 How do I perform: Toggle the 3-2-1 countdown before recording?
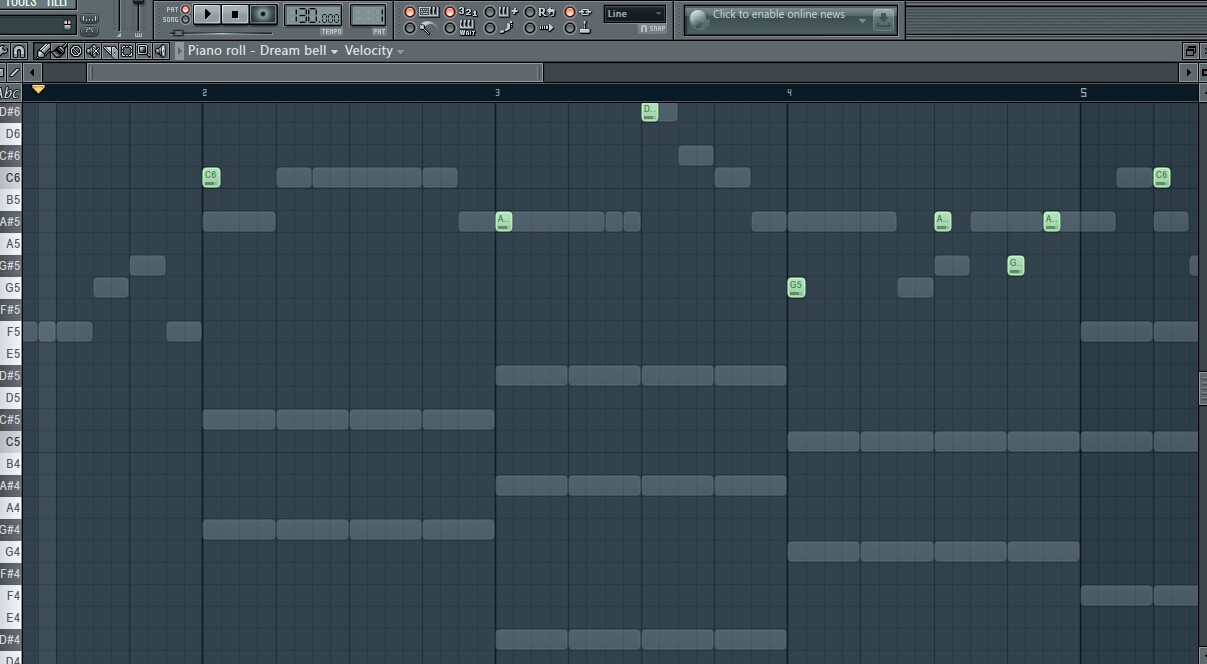[x=462, y=12]
